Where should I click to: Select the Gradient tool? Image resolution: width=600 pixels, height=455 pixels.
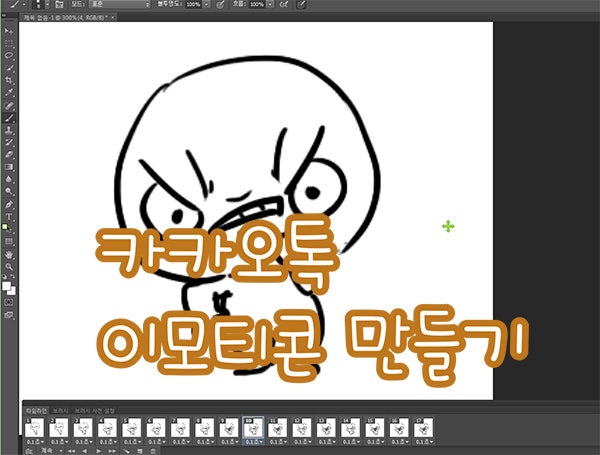coord(8,167)
